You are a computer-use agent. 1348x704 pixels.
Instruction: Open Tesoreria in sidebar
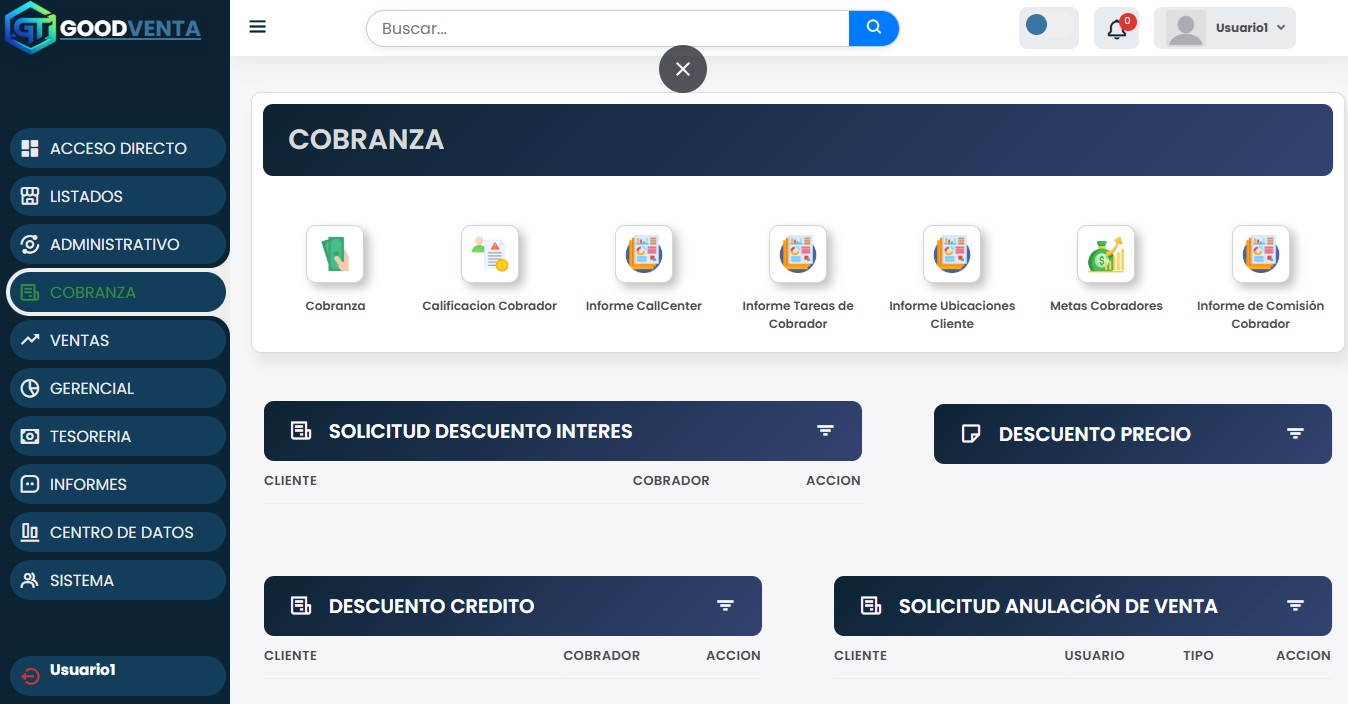click(118, 436)
